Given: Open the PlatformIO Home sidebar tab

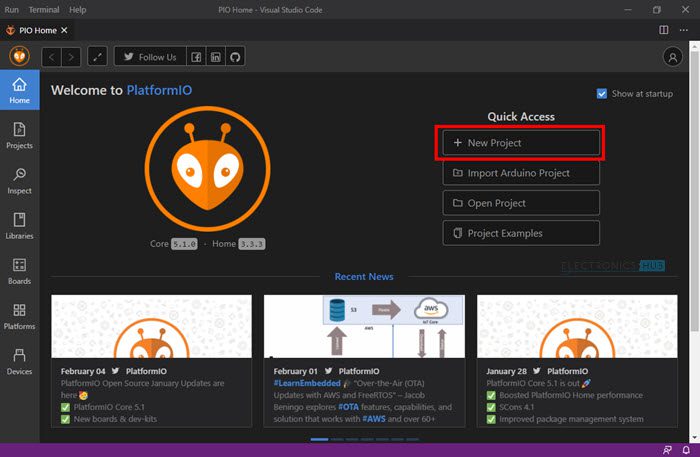Looking at the screenshot, I should click(19, 90).
